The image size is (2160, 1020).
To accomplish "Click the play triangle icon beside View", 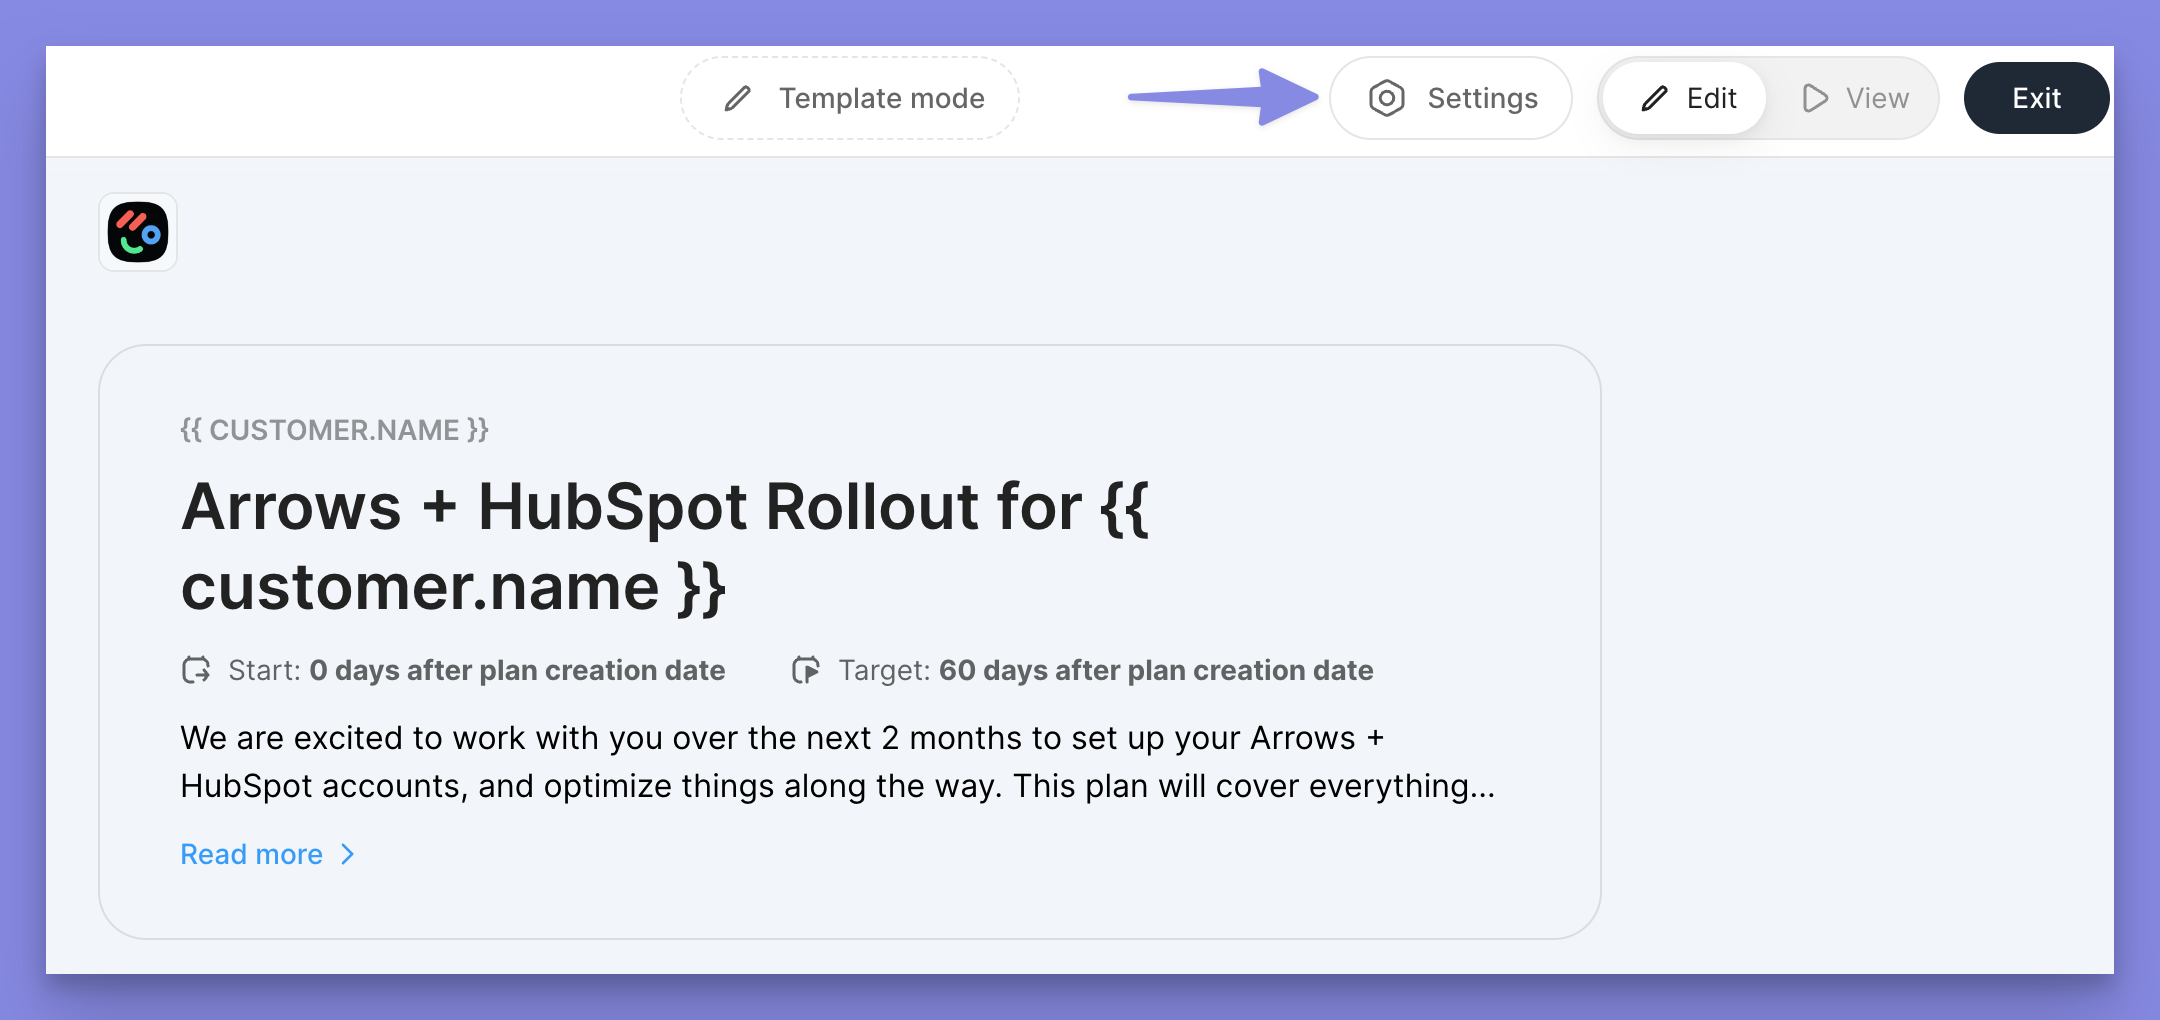I will point(1814,98).
